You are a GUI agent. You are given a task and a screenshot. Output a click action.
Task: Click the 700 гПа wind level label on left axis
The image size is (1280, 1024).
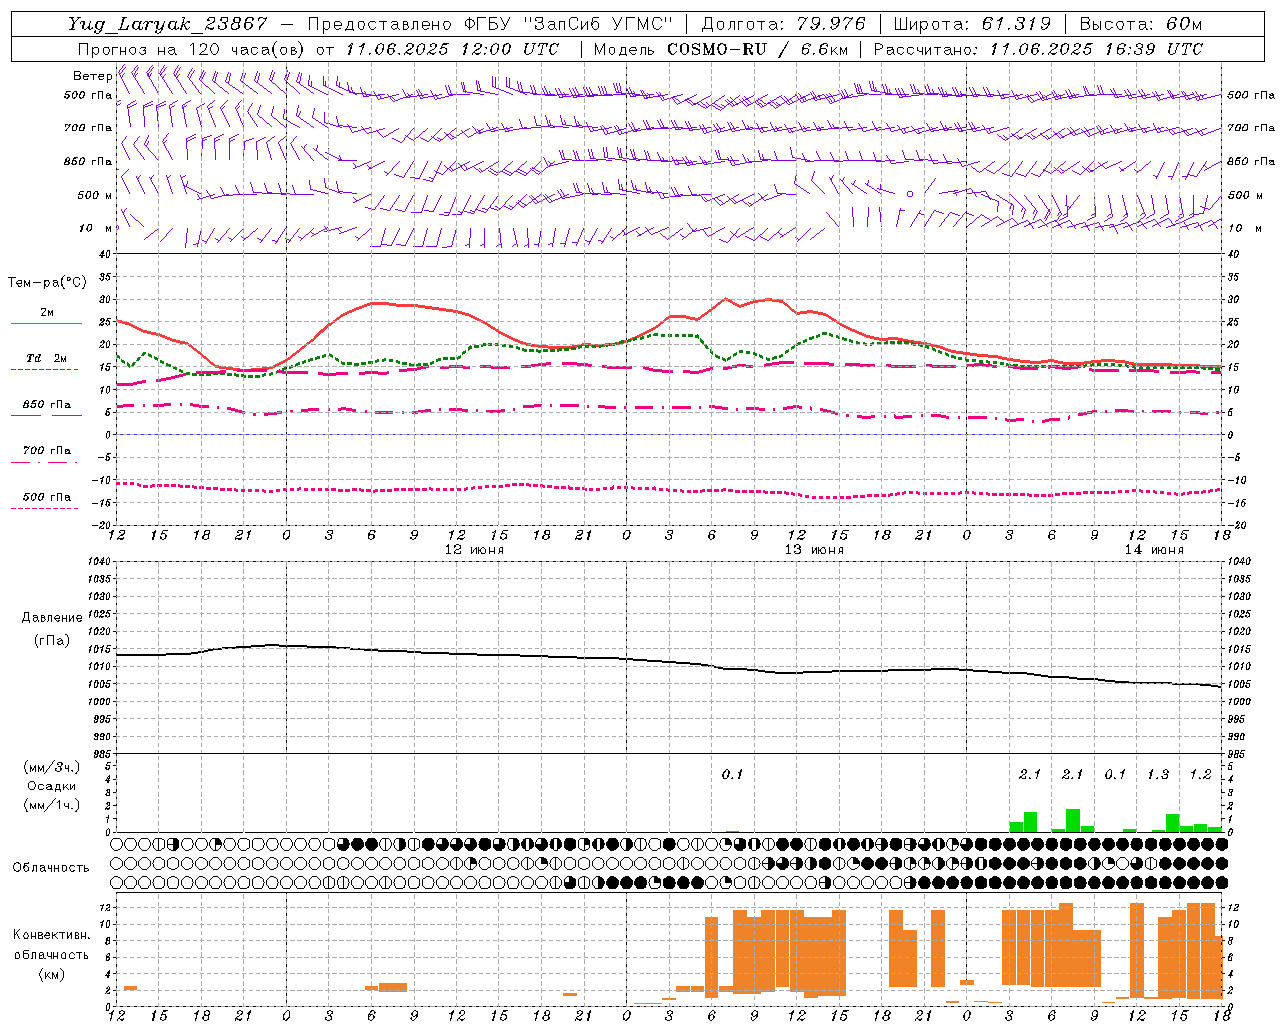click(x=88, y=128)
